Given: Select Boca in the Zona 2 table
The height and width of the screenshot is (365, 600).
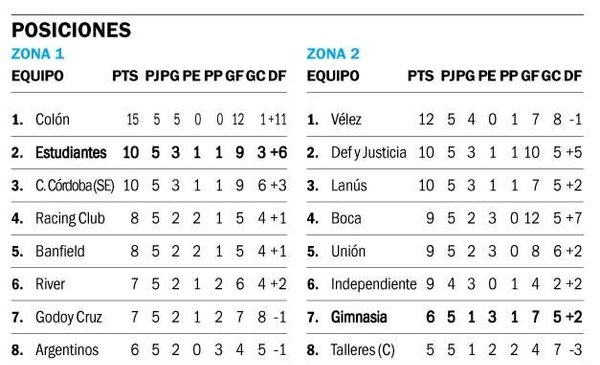Looking at the screenshot, I should tap(346, 218).
